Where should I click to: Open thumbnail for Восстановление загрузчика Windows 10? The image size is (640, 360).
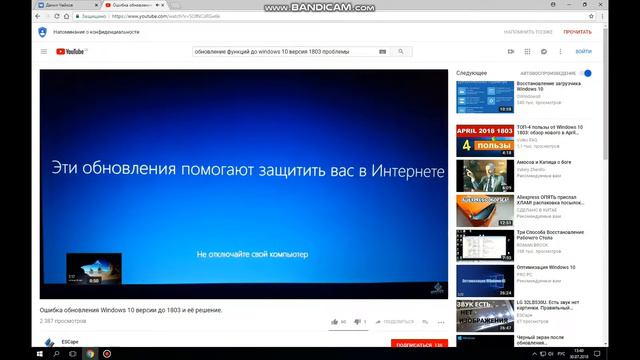[x=485, y=97]
